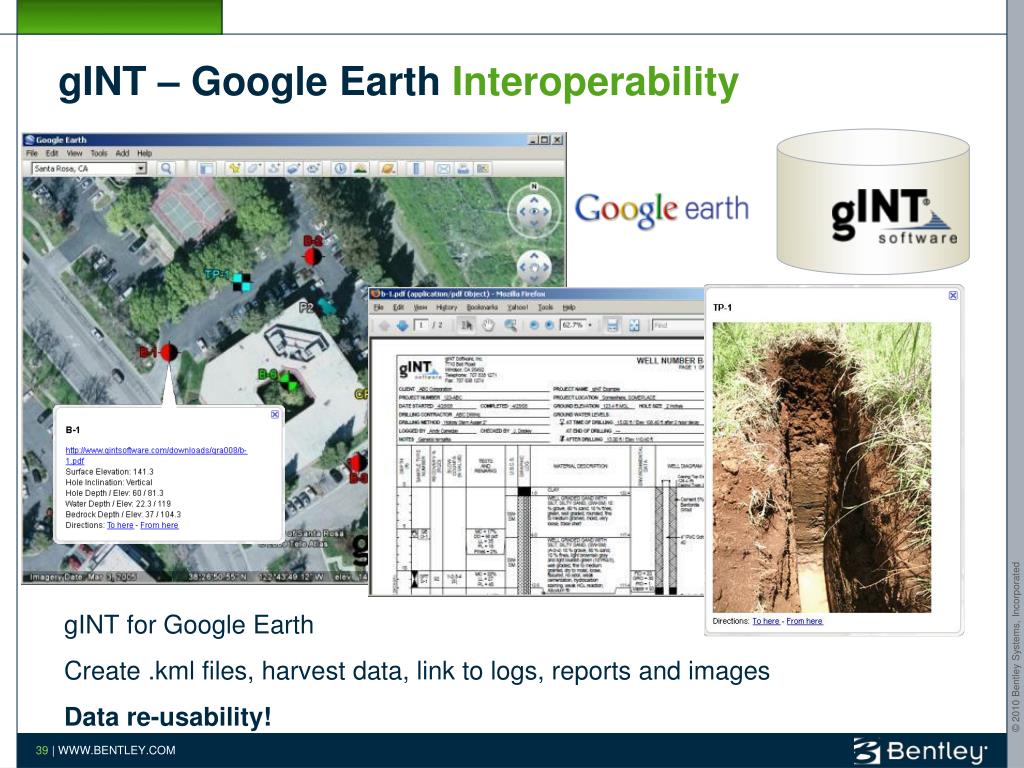Click 'Bedrock Depth / Elev: 37 / 104.3' text
The width and height of the screenshot is (1024, 768).
(123, 515)
